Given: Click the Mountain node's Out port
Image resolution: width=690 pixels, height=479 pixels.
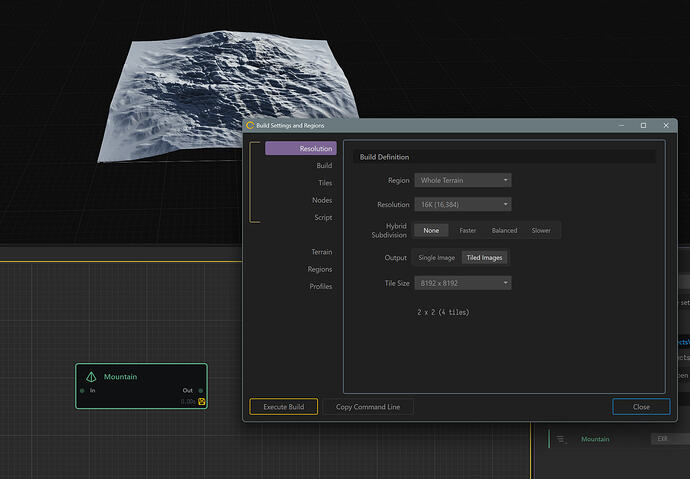Looking at the screenshot, I should tap(201, 390).
